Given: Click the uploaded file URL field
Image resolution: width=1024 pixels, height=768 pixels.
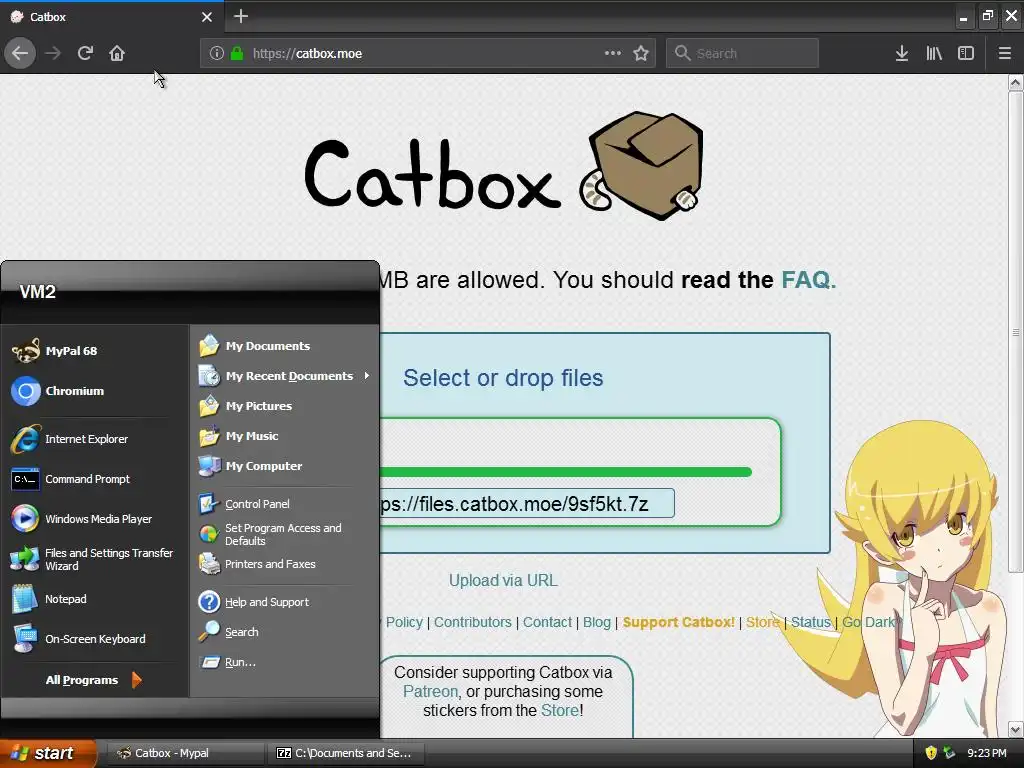Looking at the screenshot, I should click(526, 504).
